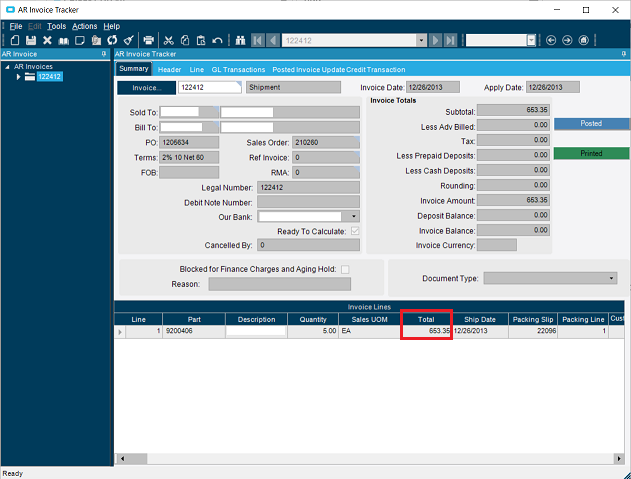Click the folder icon beside 122412
The height and width of the screenshot is (479, 631).
(x=30, y=76)
